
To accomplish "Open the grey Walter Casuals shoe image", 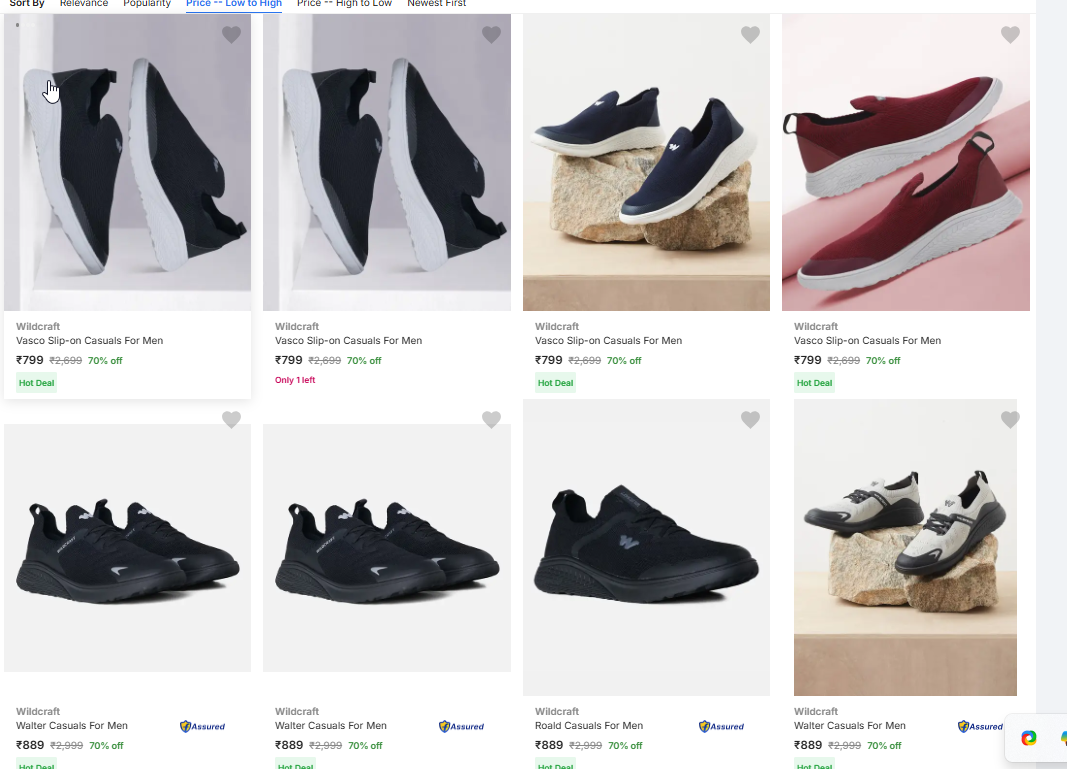I will click(905, 547).
